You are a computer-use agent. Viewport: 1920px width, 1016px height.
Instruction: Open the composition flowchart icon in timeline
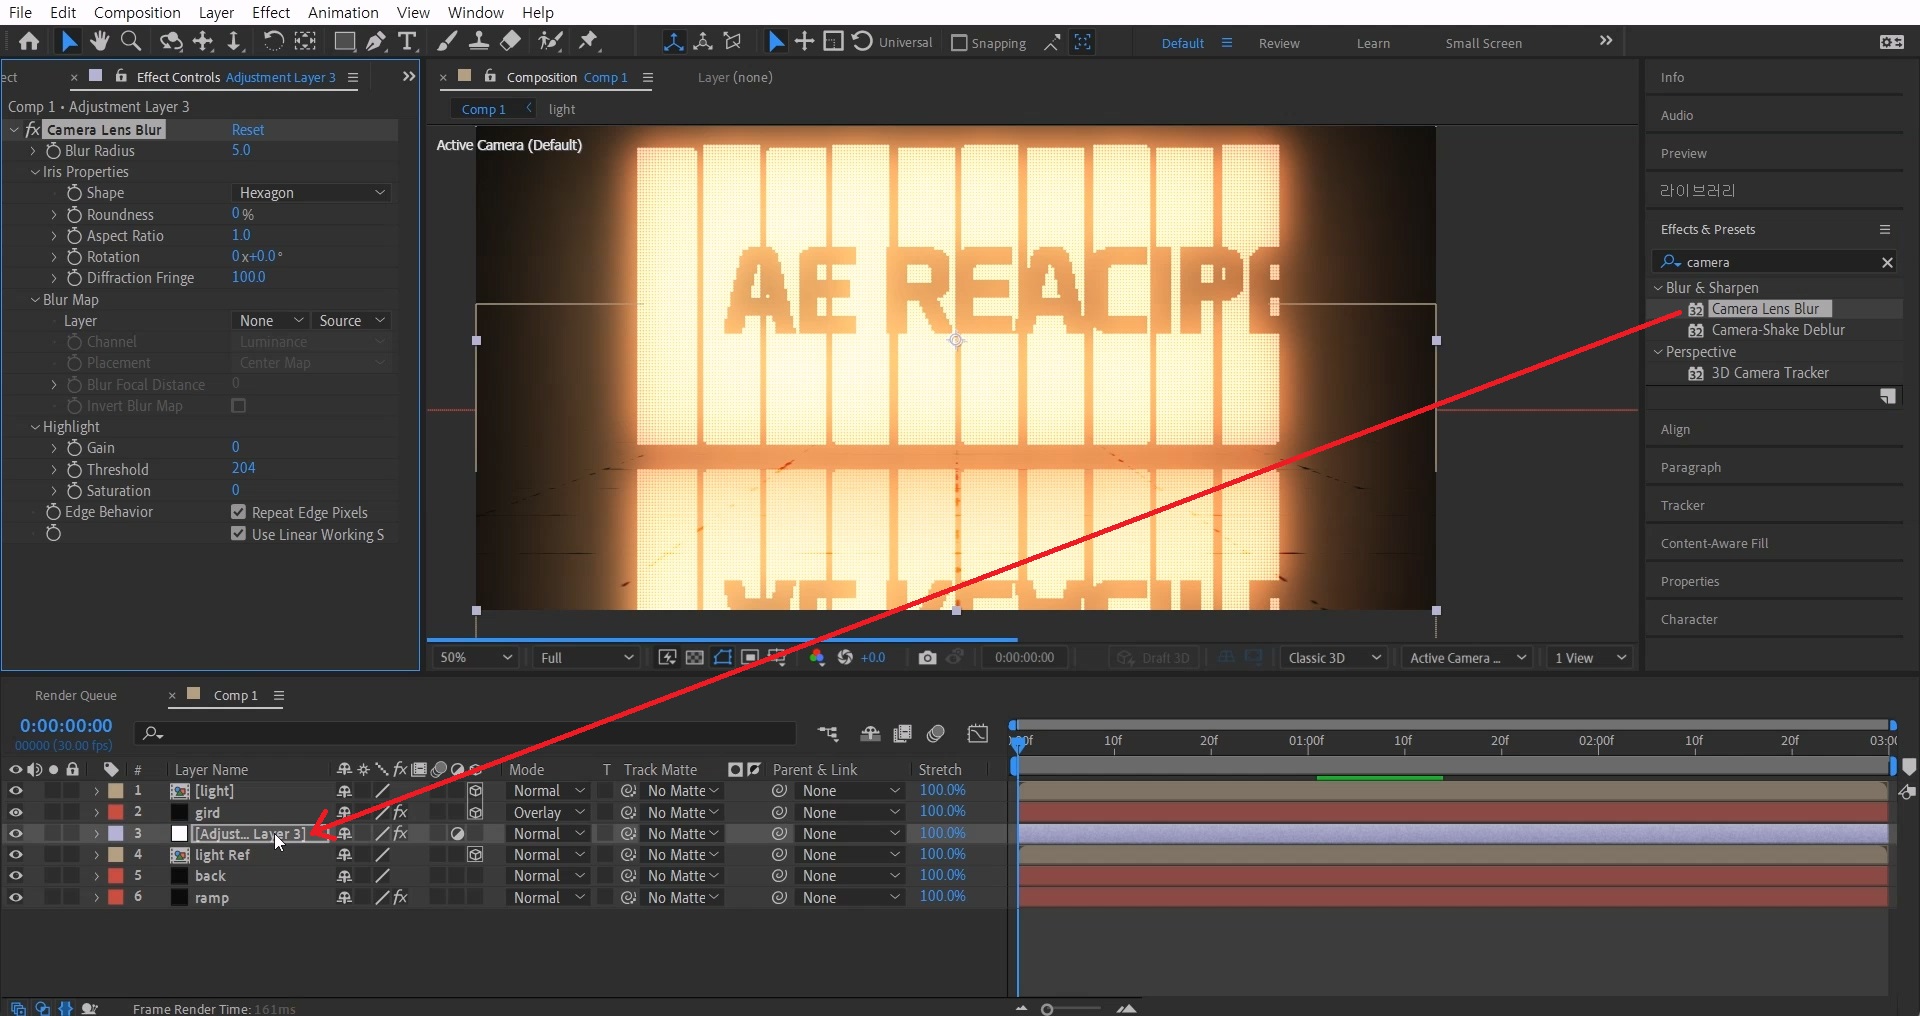pos(828,734)
